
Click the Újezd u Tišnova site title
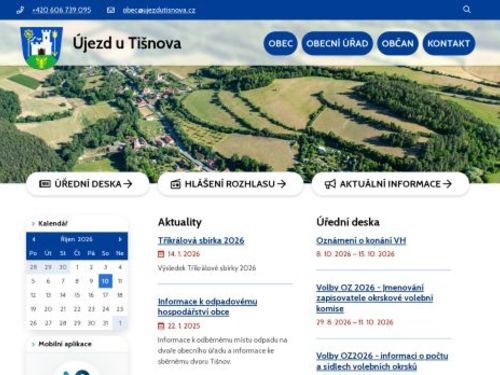[127, 43]
